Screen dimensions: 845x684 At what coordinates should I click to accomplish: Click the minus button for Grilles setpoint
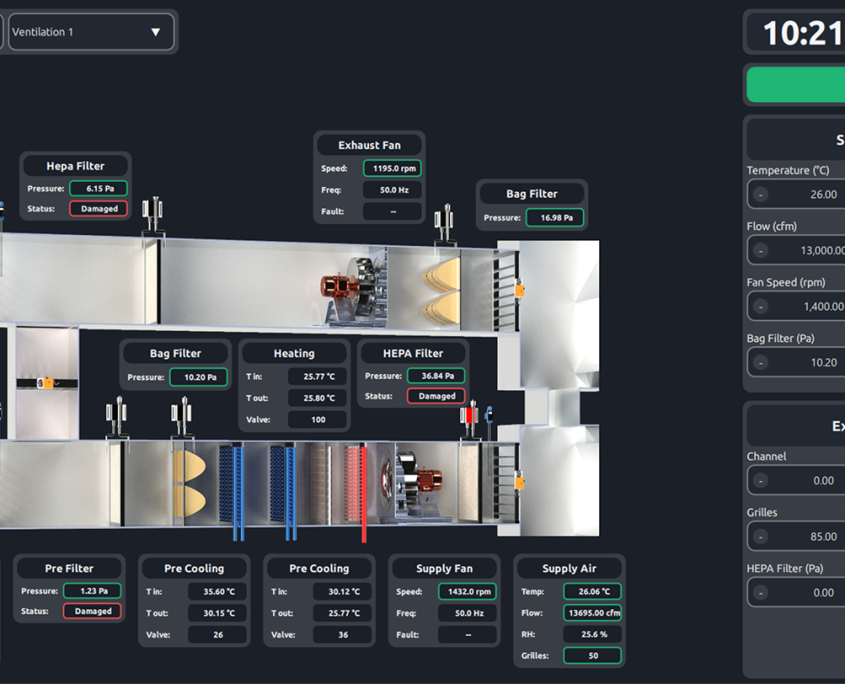(761, 537)
